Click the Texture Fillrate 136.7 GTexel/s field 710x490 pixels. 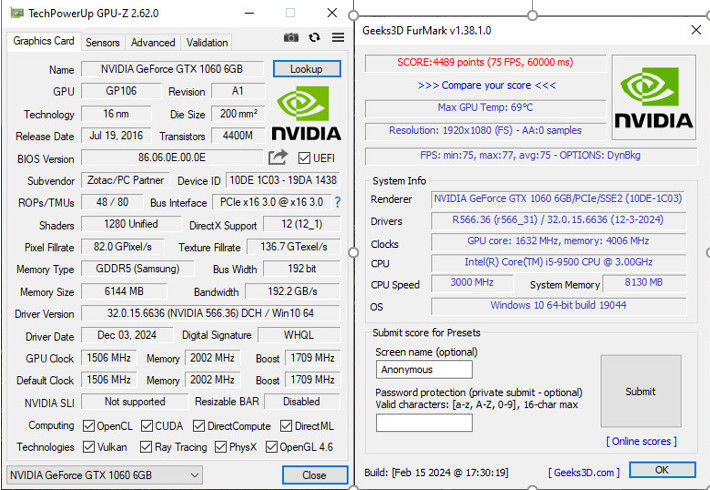tap(294, 247)
